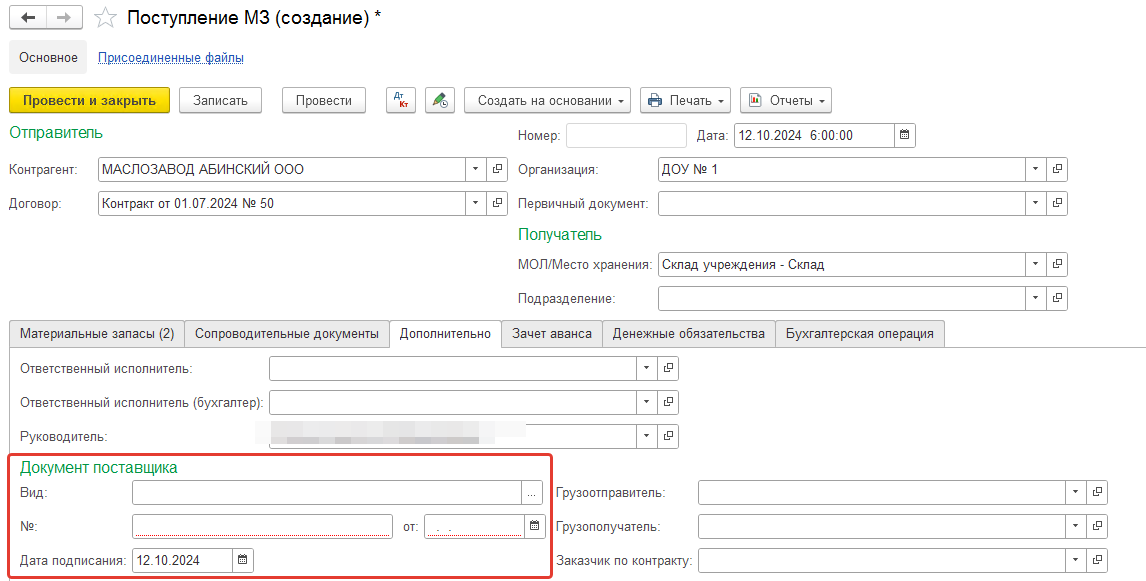The height and width of the screenshot is (581, 1146).
Task: Click the forward navigation arrow
Action: click(64, 18)
